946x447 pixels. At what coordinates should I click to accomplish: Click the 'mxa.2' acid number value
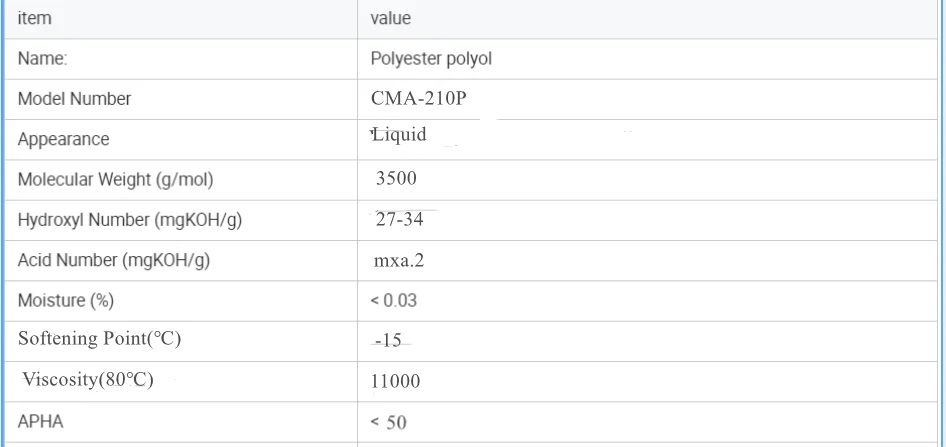(x=399, y=260)
